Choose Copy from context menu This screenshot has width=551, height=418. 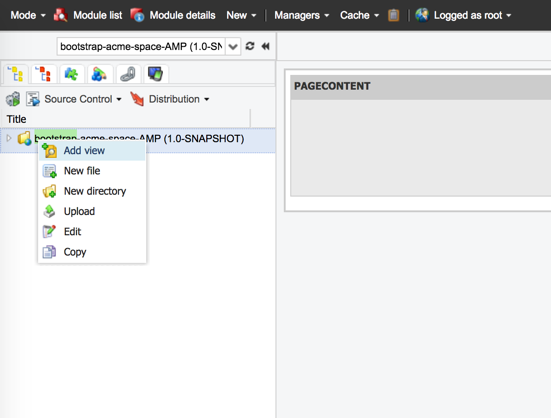(92, 252)
